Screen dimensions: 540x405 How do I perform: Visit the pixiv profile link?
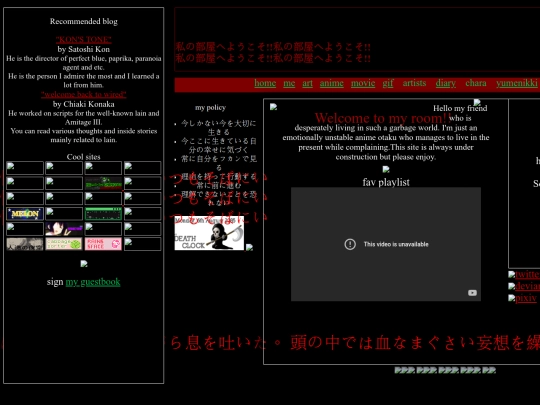coord(526,298)
